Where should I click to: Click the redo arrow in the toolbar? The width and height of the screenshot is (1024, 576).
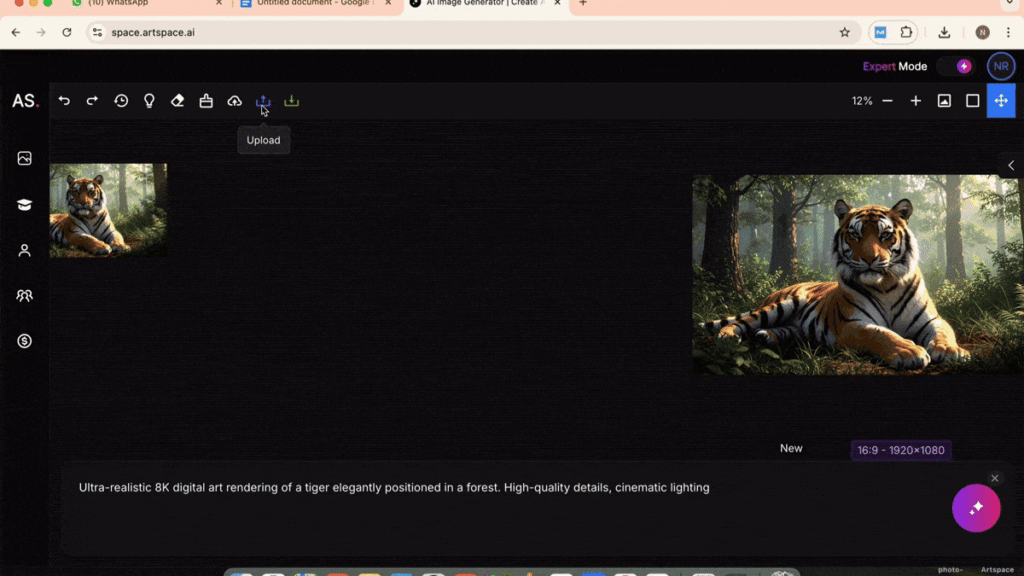pos(92,101)
